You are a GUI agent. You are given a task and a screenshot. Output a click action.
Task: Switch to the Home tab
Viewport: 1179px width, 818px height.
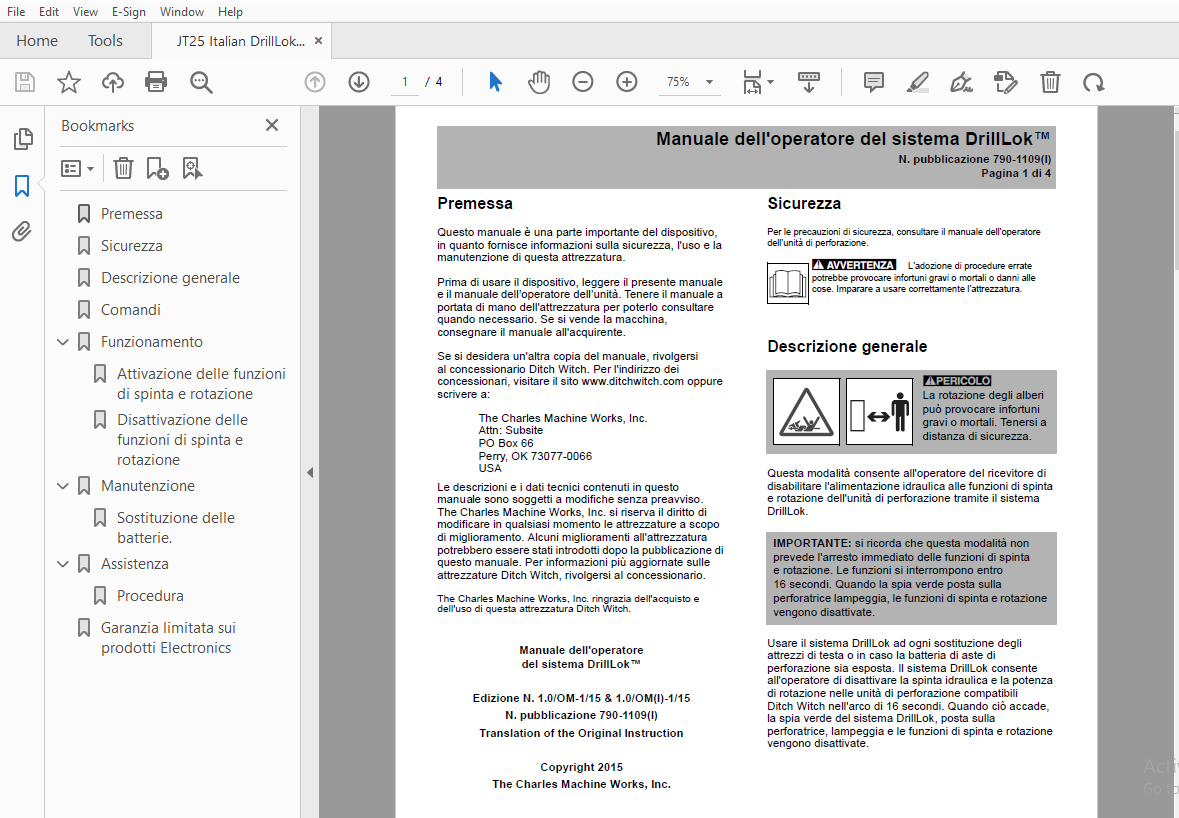pos(37,41)
